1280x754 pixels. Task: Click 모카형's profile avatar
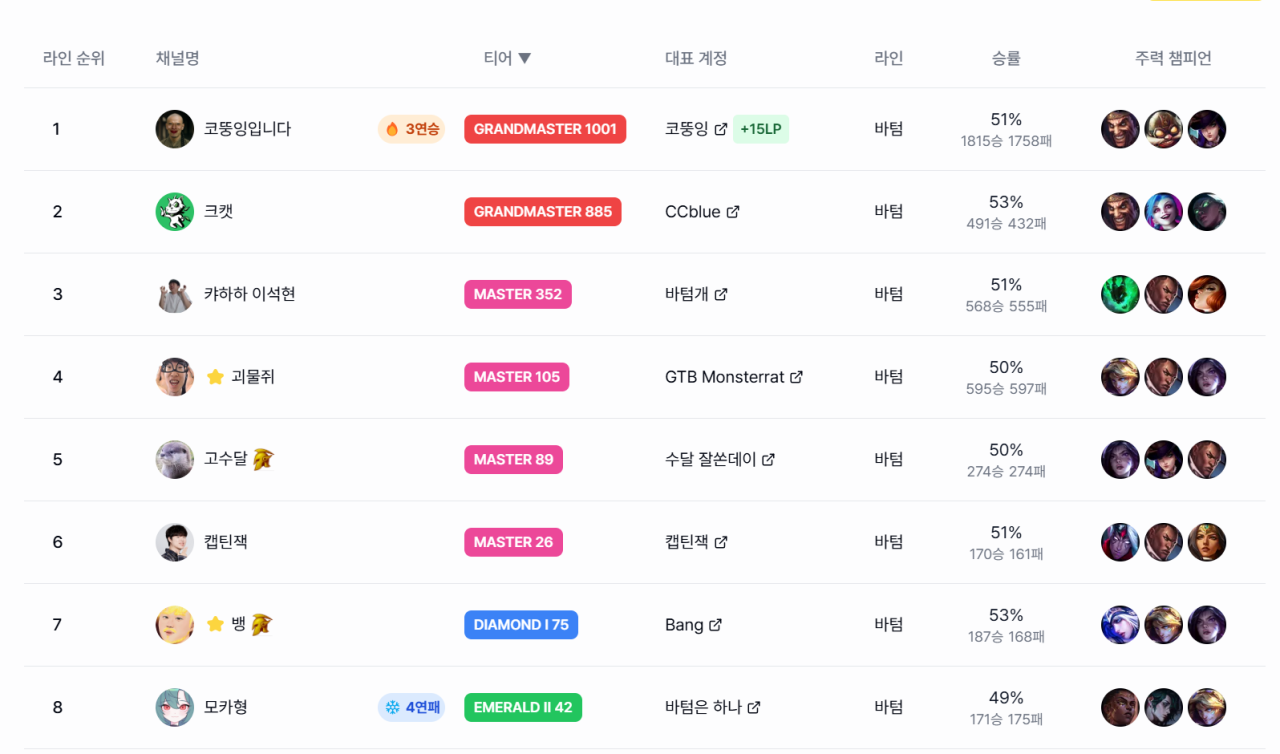tap(175, 707)
